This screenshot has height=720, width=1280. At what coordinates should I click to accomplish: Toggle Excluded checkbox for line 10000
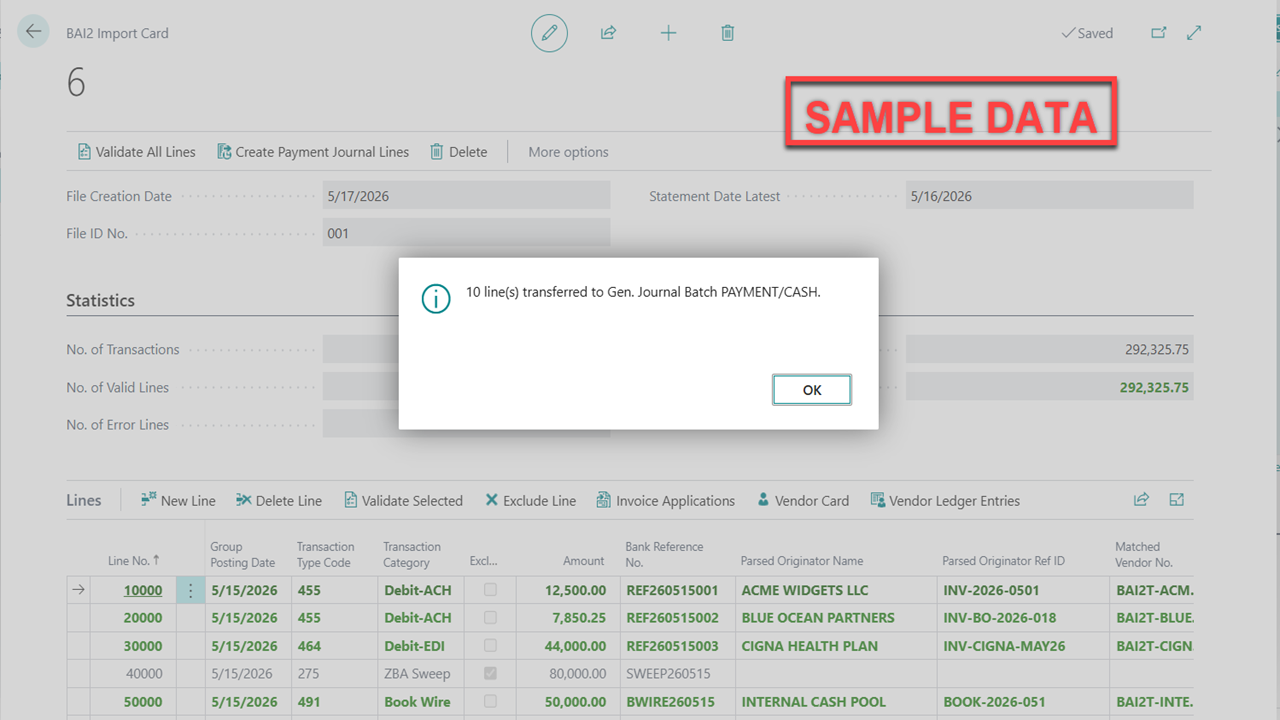490,590
